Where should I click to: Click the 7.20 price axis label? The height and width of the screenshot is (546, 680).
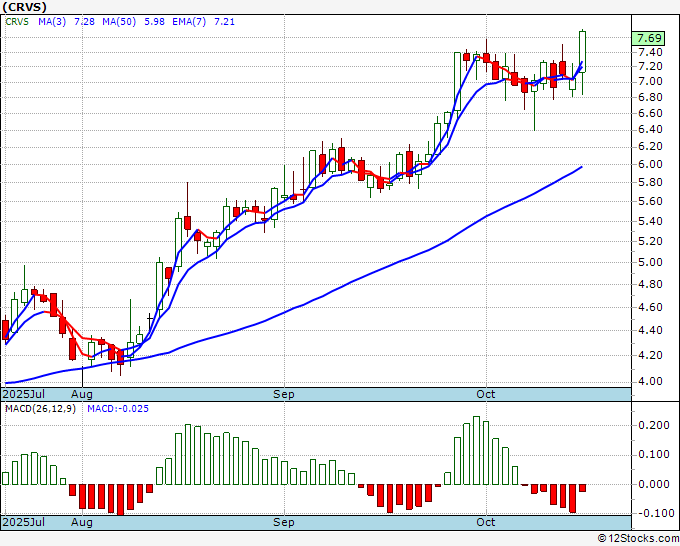coord(650,66)
